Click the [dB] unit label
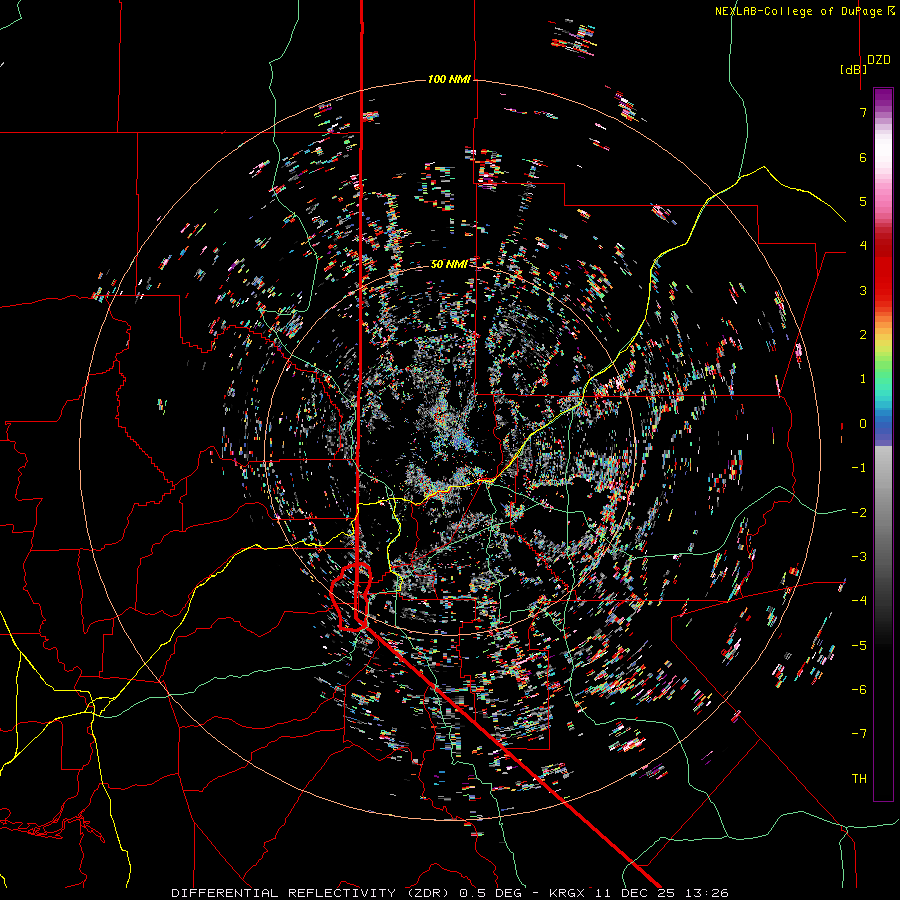Image resolution: width=900 pixels, height=900 pixels. (854, 69)
